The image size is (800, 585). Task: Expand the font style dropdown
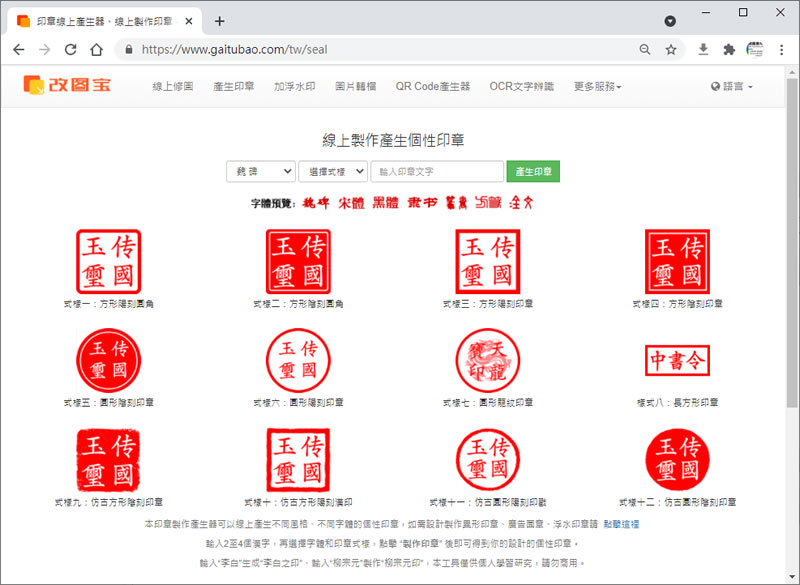pos(260,172)
